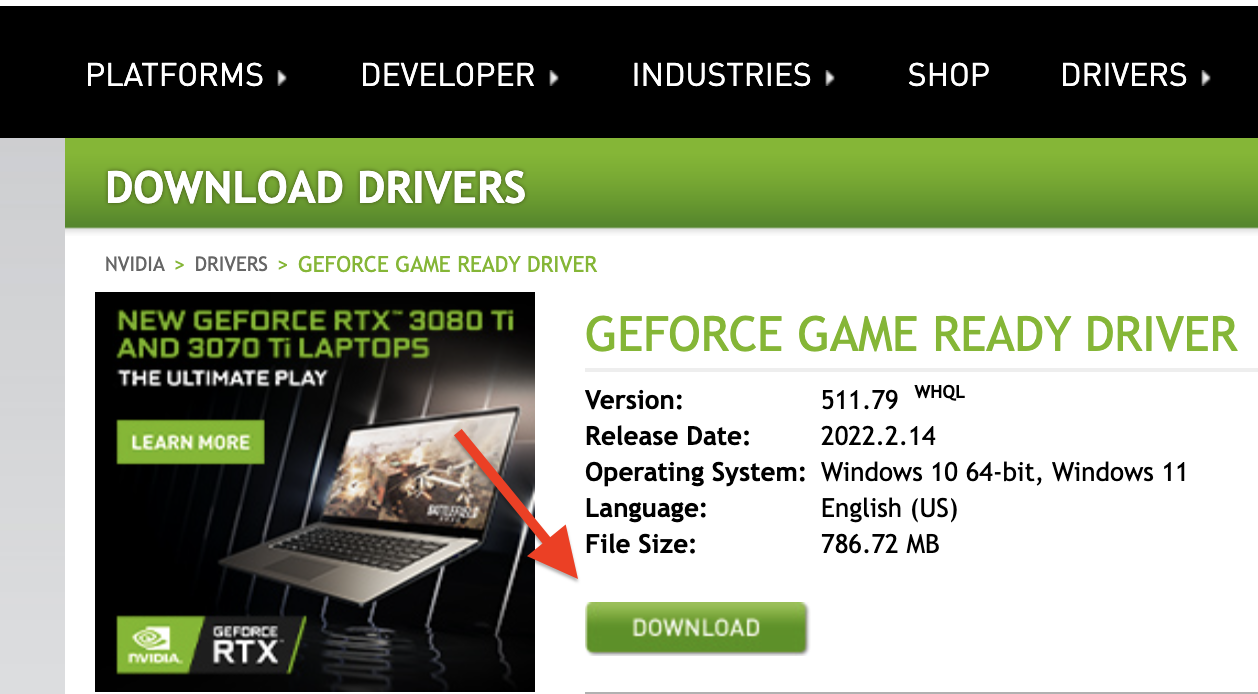Click the WHQL superscript label

(x=940, y=392)
